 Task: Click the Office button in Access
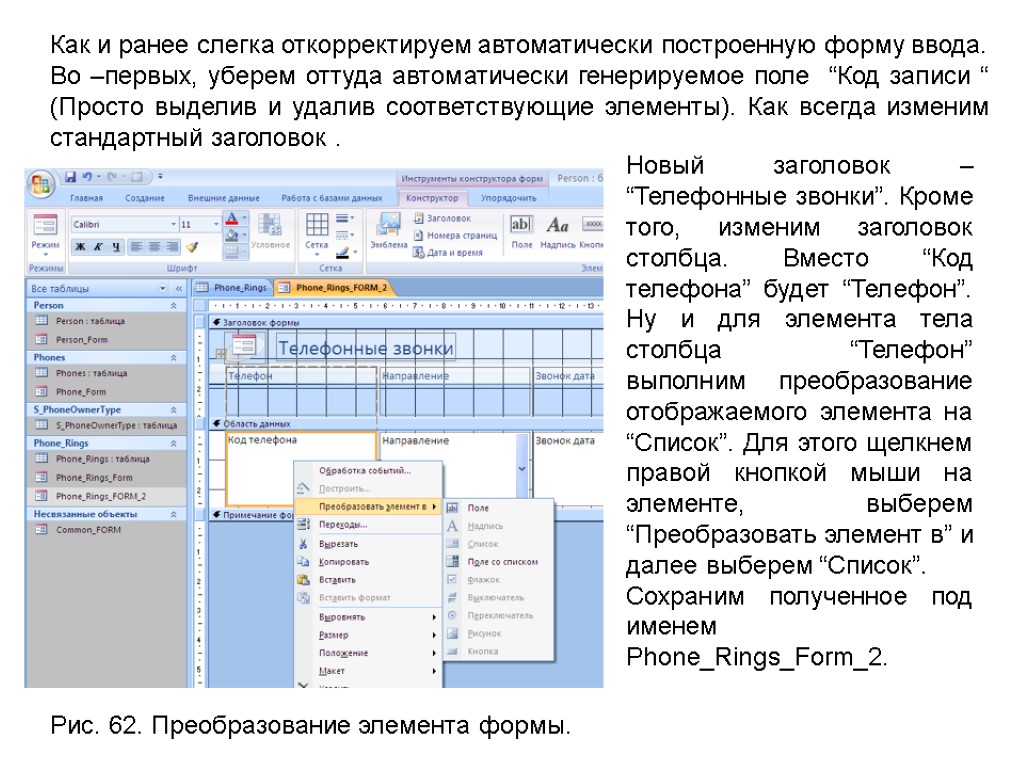click(x=40, y=184)
